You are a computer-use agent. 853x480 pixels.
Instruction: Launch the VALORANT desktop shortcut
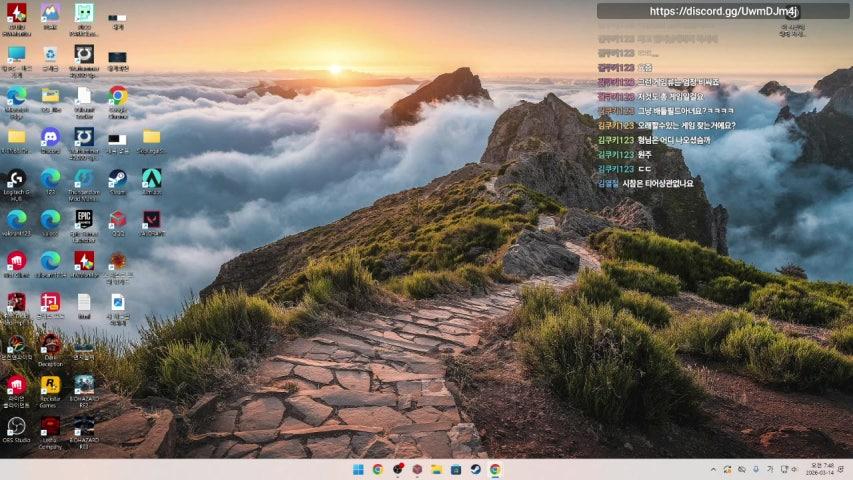click(x=151, y=219)
